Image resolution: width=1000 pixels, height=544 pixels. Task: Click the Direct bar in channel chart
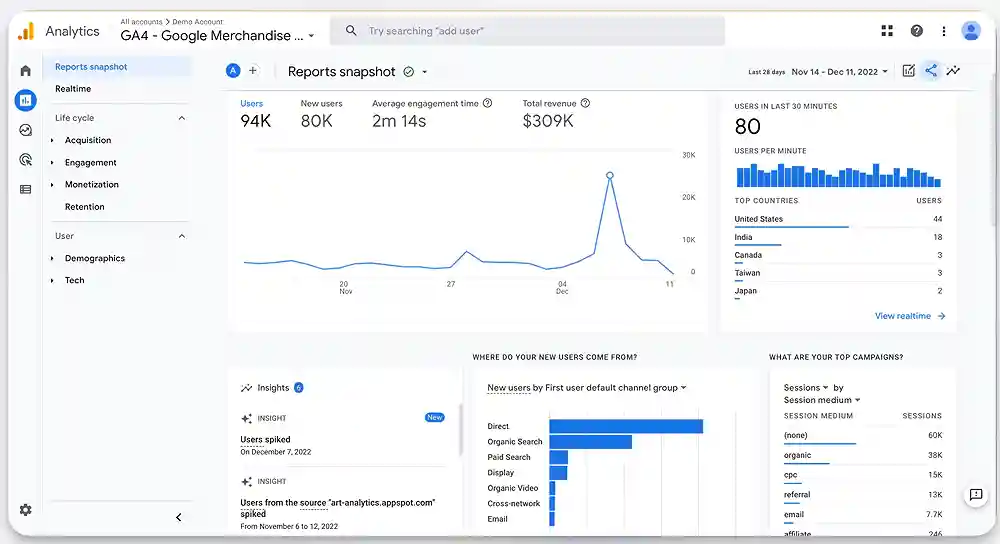point(626,426)
